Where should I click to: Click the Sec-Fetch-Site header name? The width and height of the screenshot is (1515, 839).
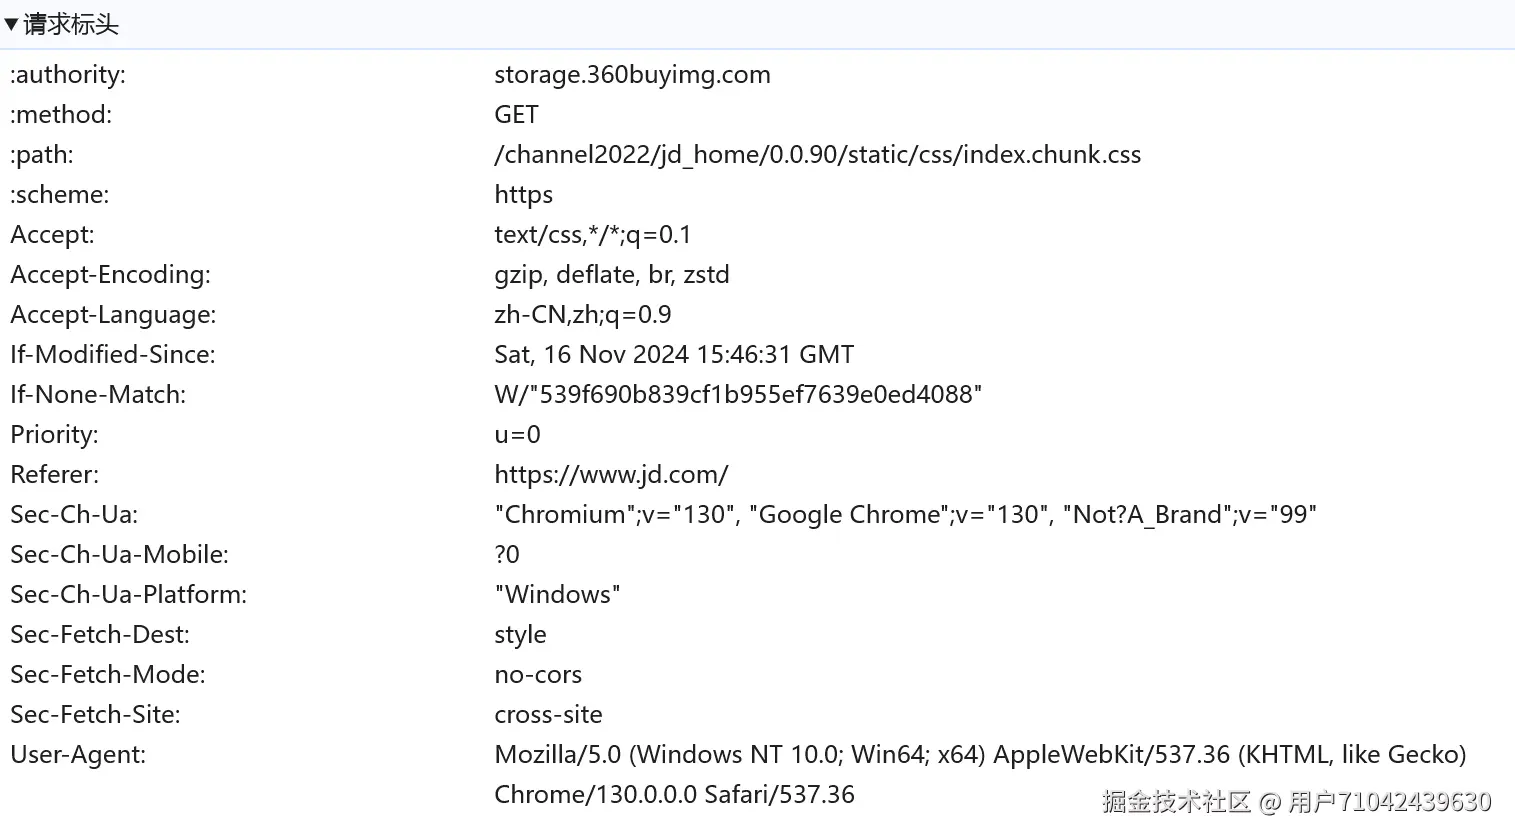coord(95,715)
